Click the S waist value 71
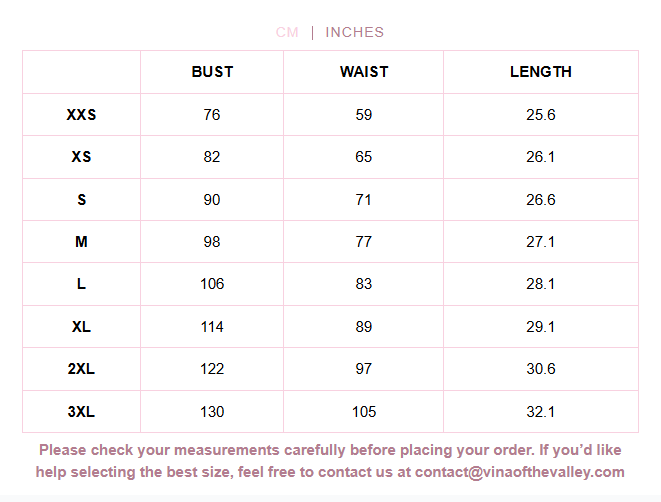 click(364, 200)
